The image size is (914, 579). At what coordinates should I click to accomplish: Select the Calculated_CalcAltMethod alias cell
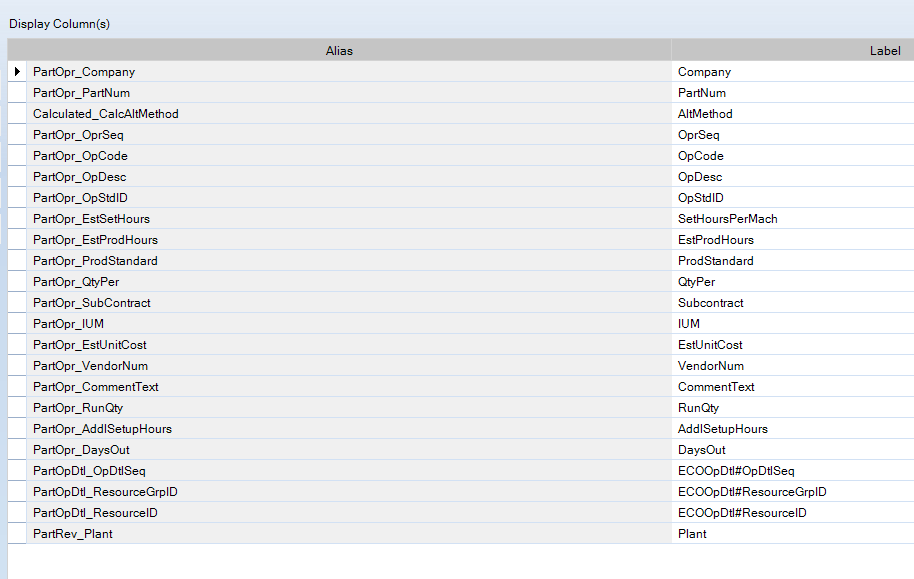tap(349, 114)
